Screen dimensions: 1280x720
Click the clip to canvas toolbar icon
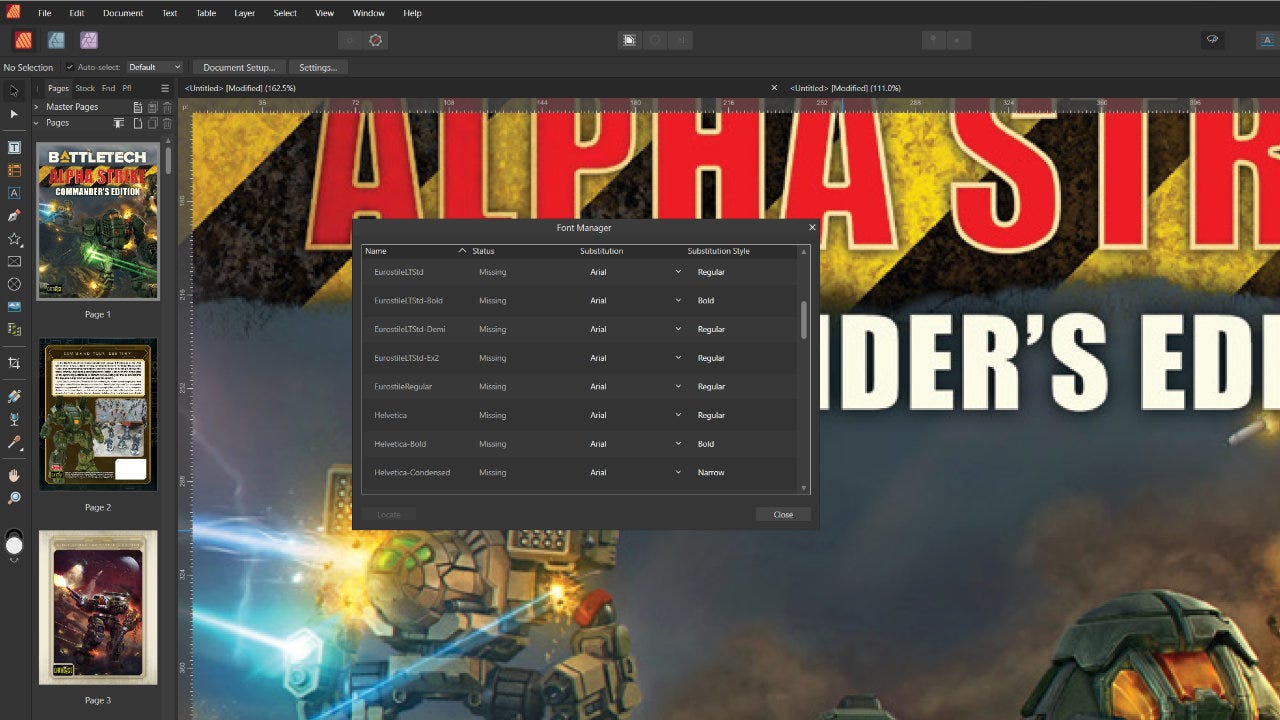point(629,40)
